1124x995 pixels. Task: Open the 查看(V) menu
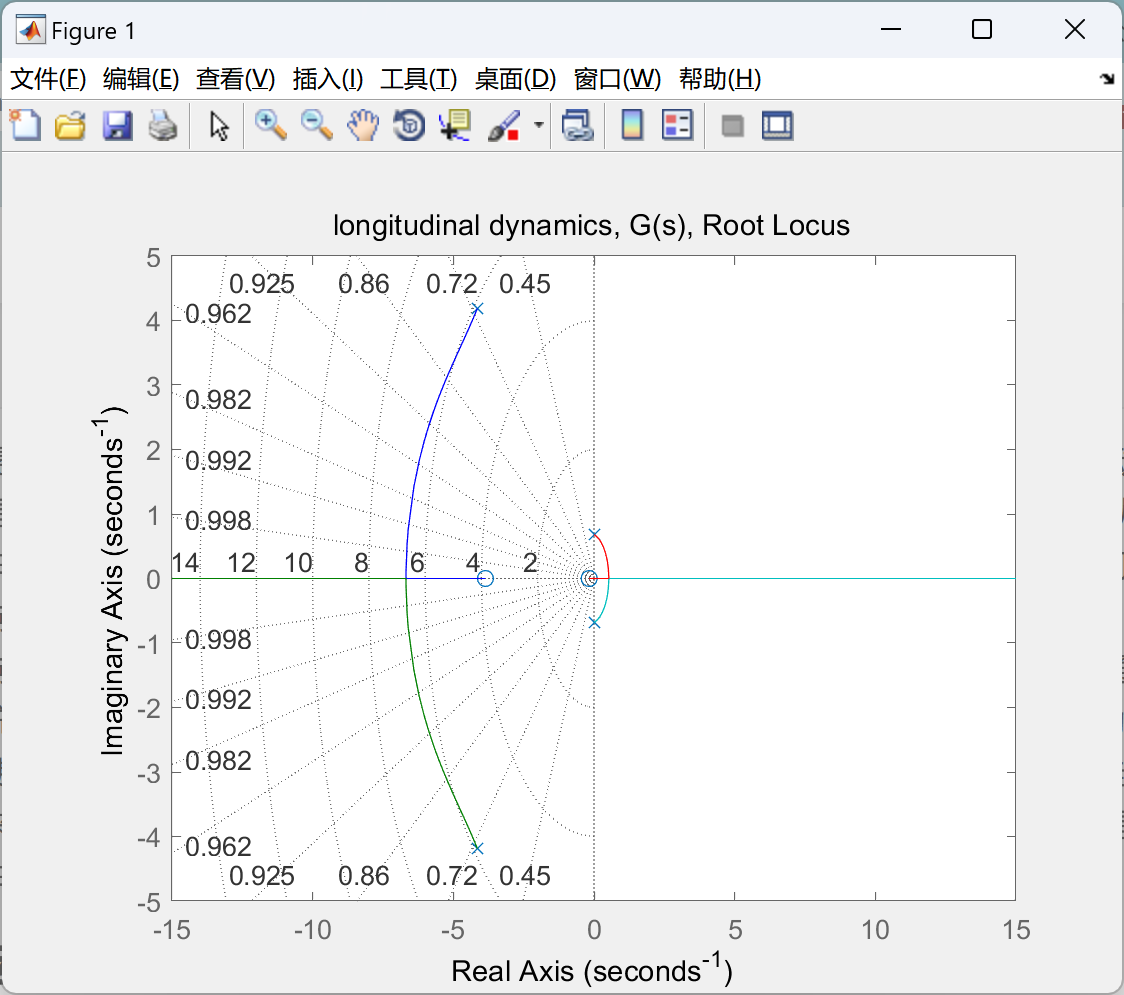tap(236, 79)
